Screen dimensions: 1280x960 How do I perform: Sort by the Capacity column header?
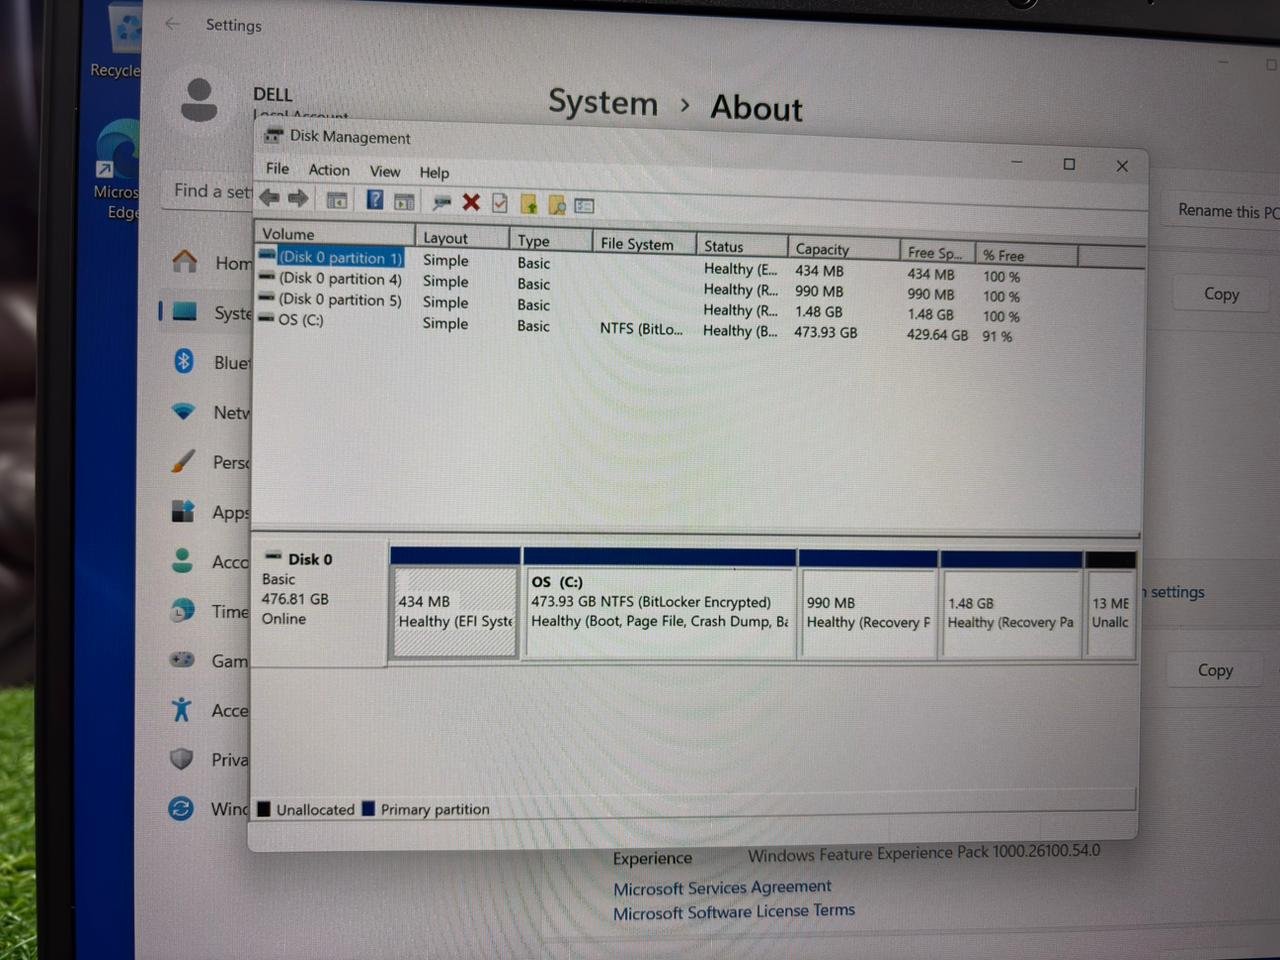coord(822,249)
